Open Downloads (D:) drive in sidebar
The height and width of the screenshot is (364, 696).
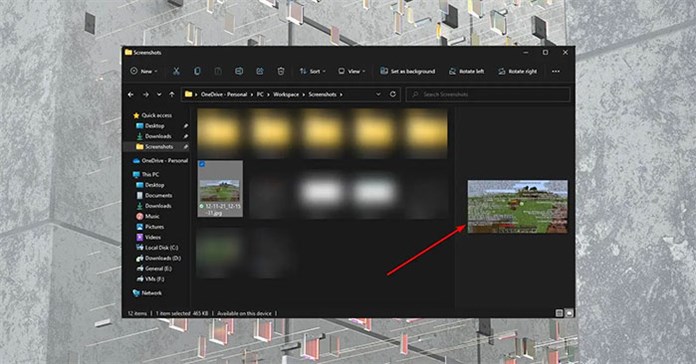163,258
